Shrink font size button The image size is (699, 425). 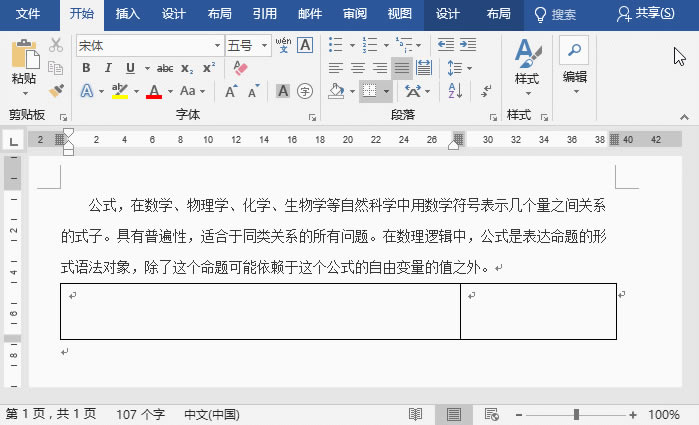pyautogui.click(x=253, y=91)
